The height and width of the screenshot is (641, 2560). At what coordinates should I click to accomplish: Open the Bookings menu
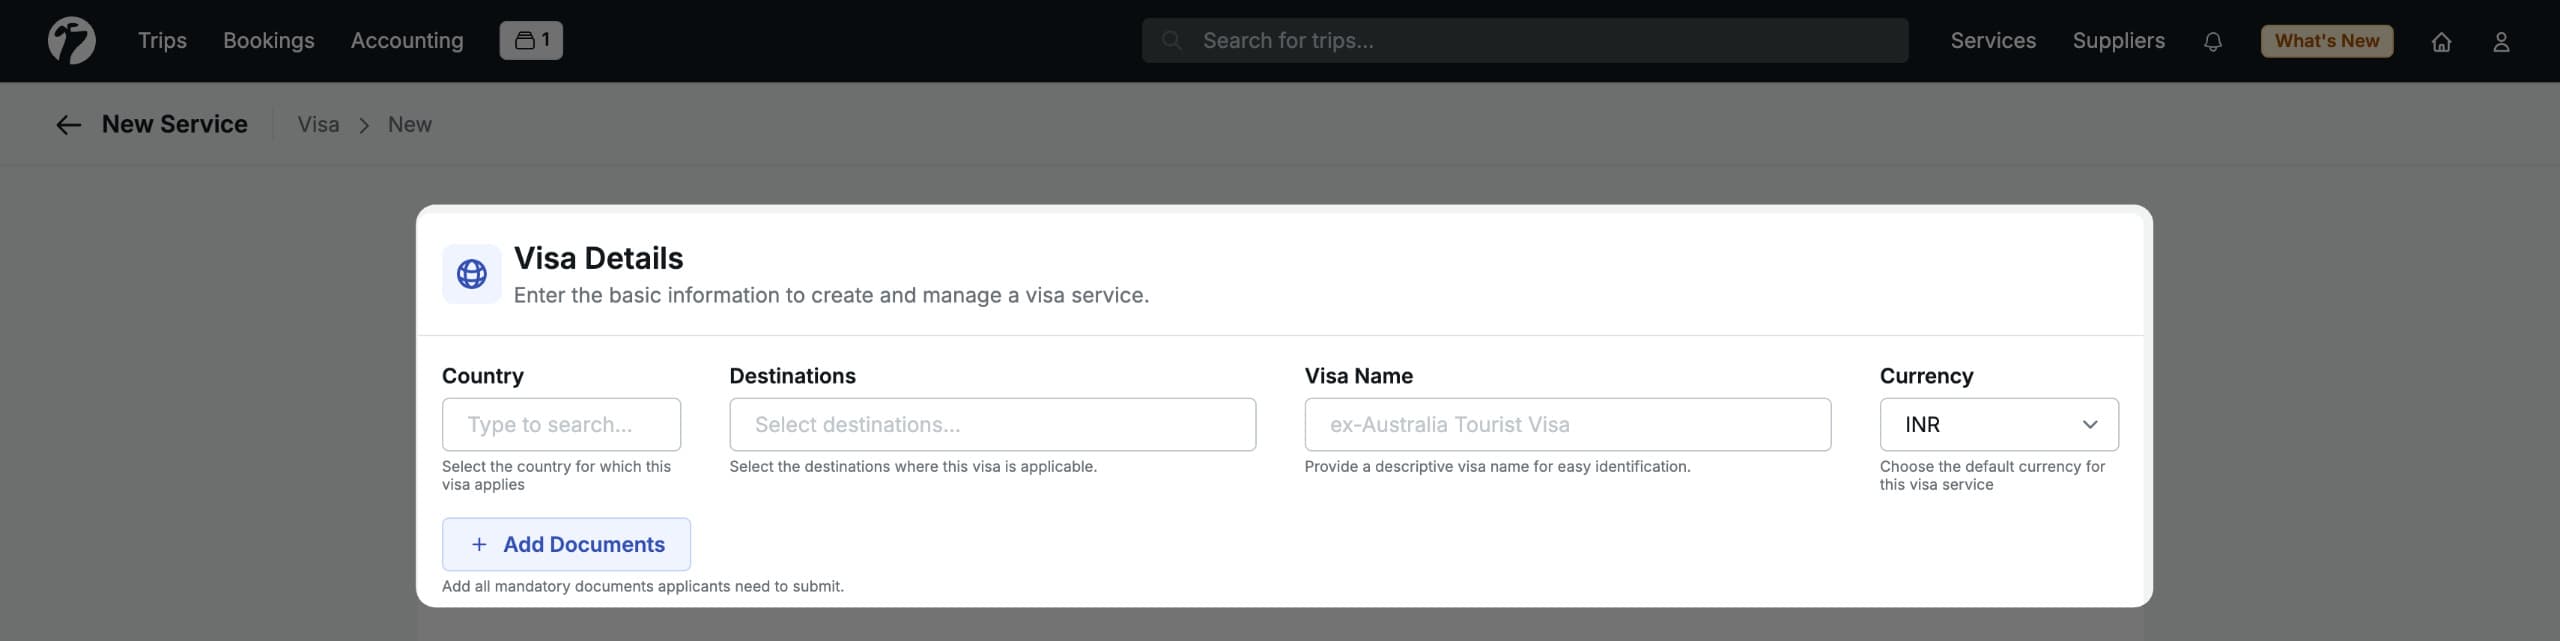[269, 41]
